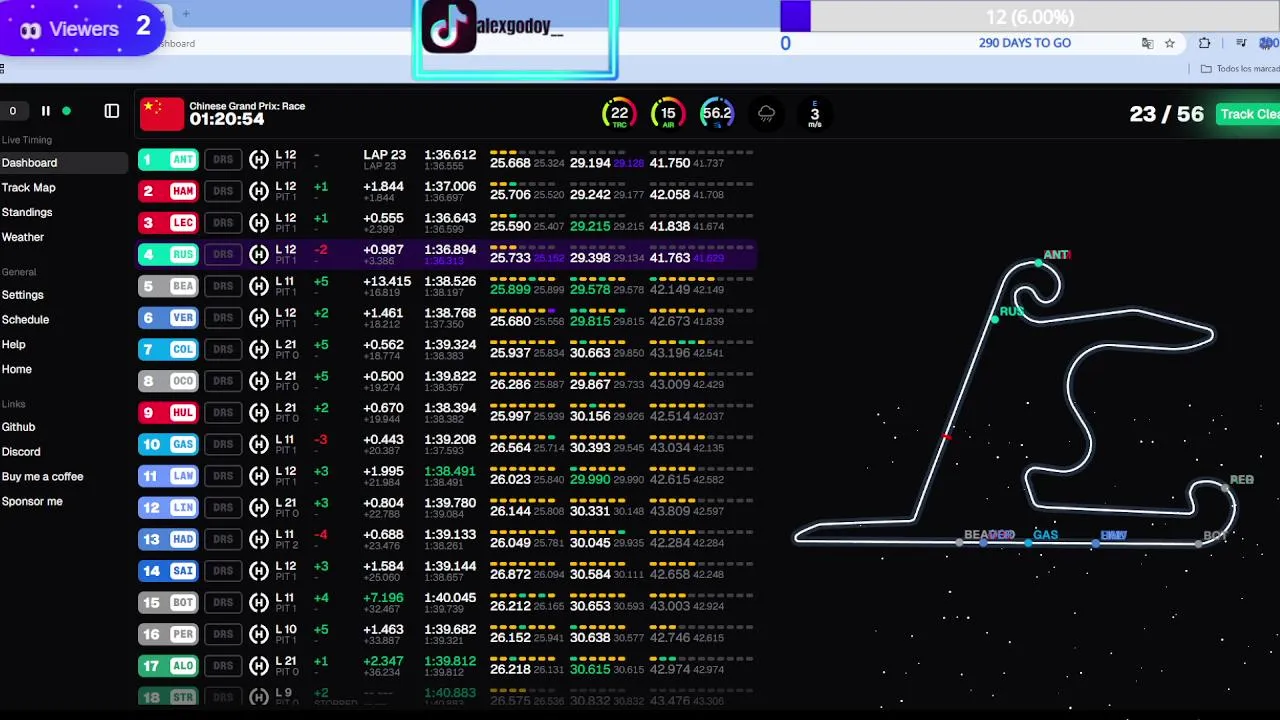This screenshot has height=720, width=1280.
Task: Go to Home in the sidebar
Action: [17, 369]
